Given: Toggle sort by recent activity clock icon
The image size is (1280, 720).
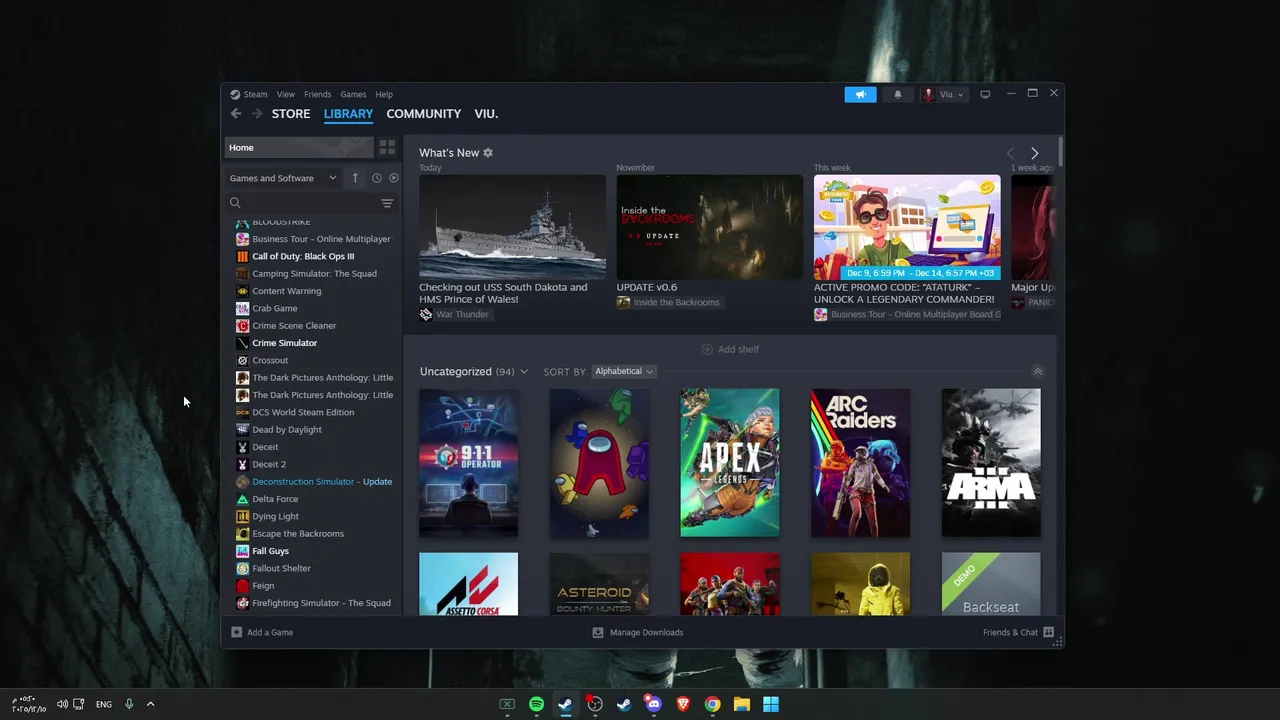Looking at the screenshot, I should pos(377,178).
